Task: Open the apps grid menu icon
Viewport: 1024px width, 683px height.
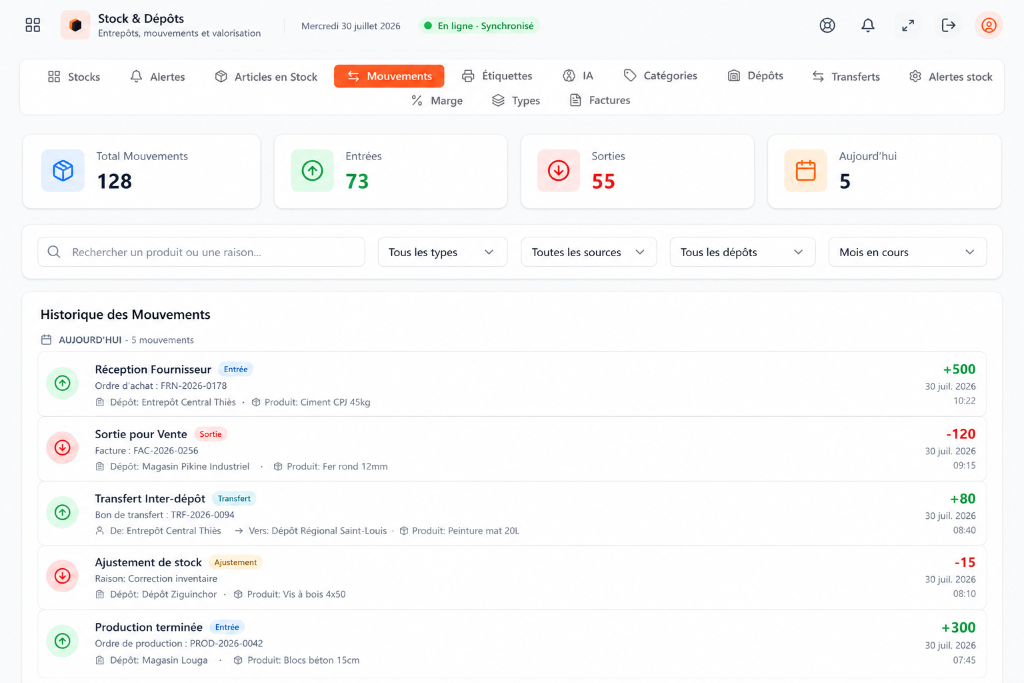Action: pyautogui.click(x=33, y=25)
